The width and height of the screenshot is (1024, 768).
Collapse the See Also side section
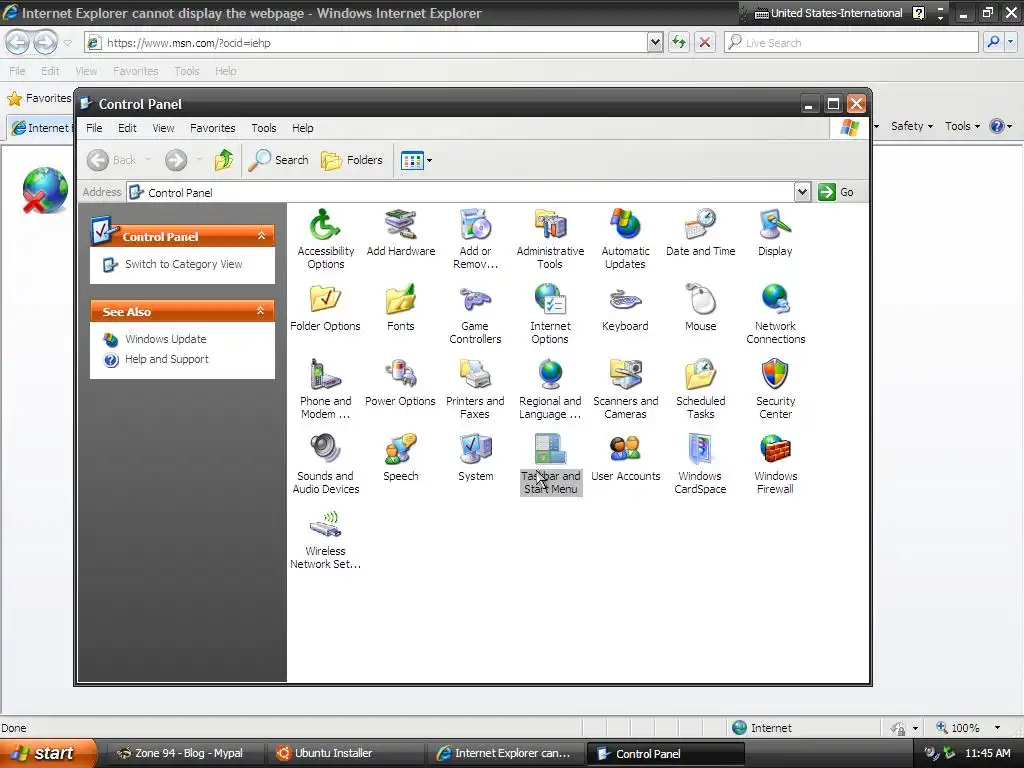[261, 311]
